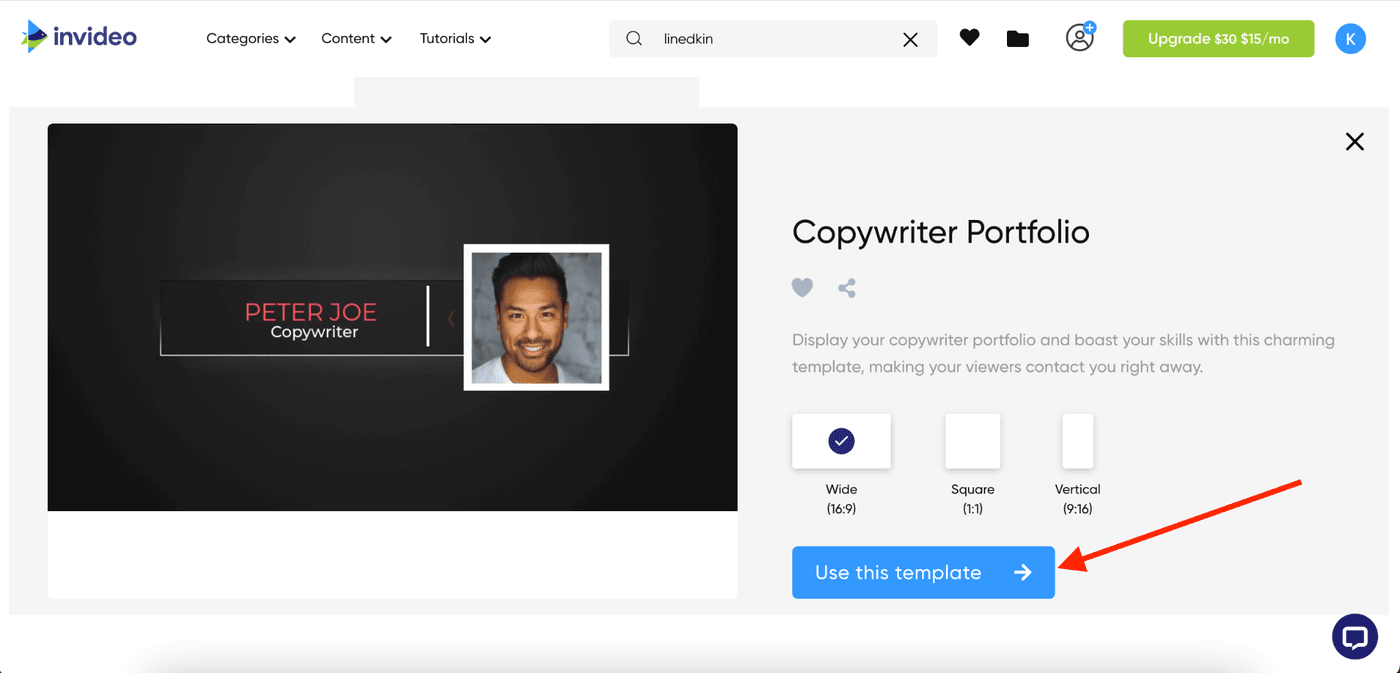Clear the search field text
The height and width of the screenshot is (673, 1400).
click(910, 39)
